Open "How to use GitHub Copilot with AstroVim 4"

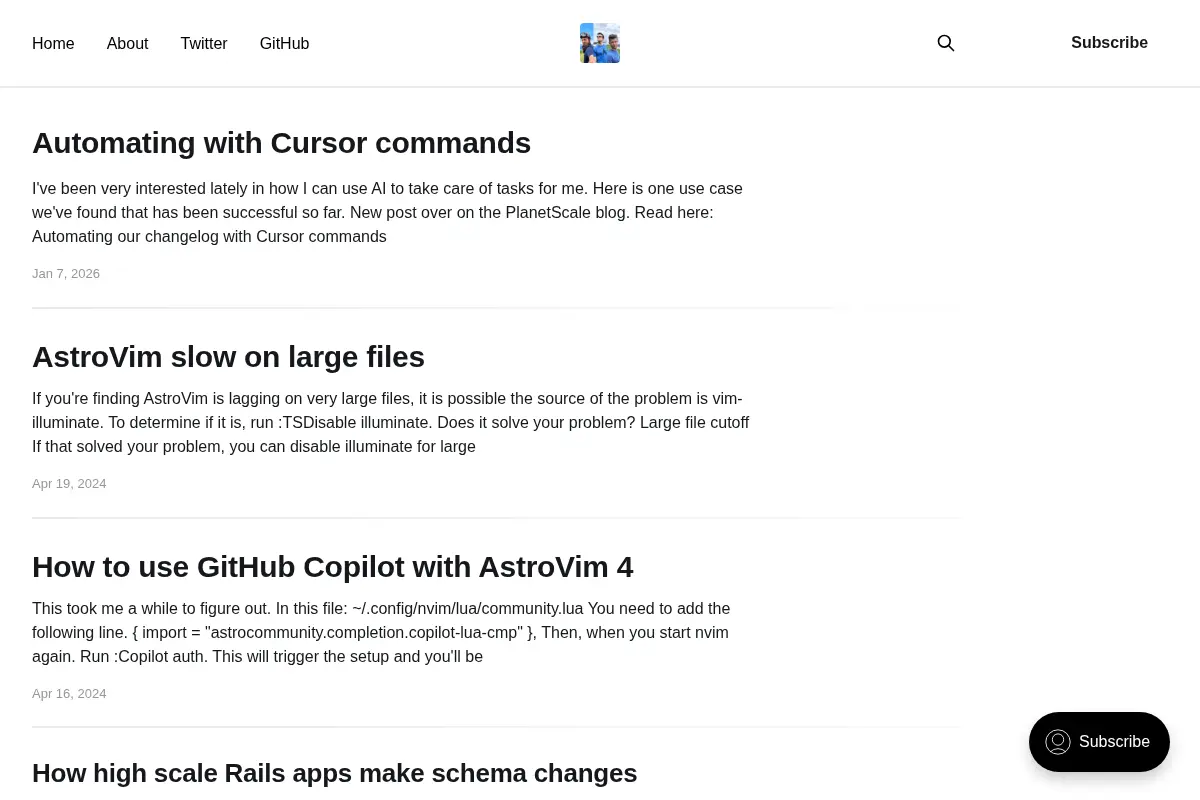pyautogui.click(x=332, y=567)
